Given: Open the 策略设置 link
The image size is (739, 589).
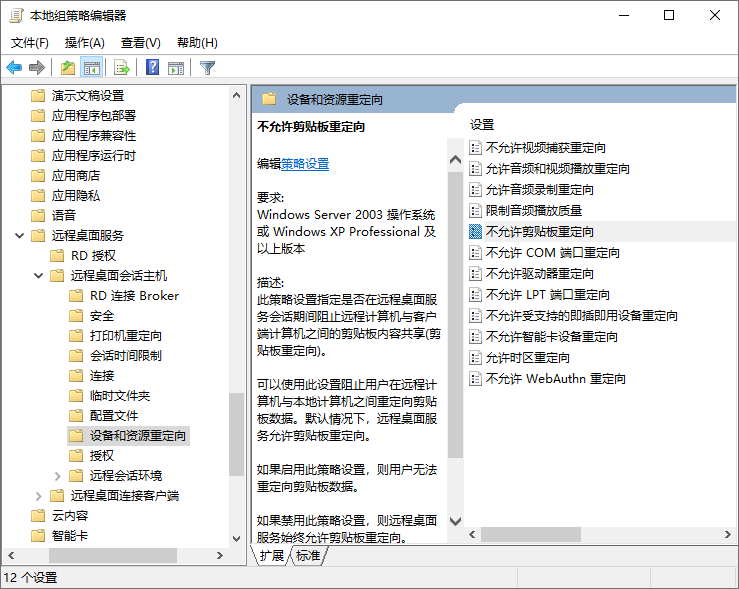Looking at the screenshot, I should pyautogui.click(x=305, y=164).
